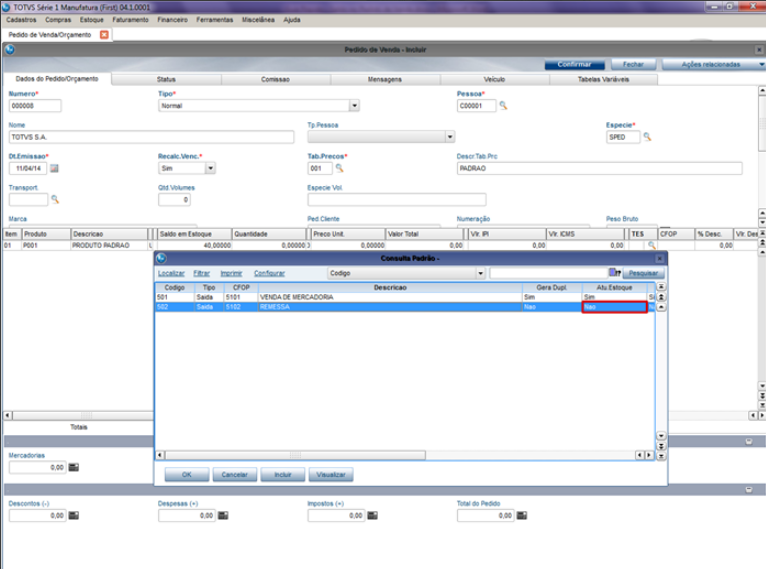Expand the Recalc.Venc. dropdown showing Sim

coord(211,168)
